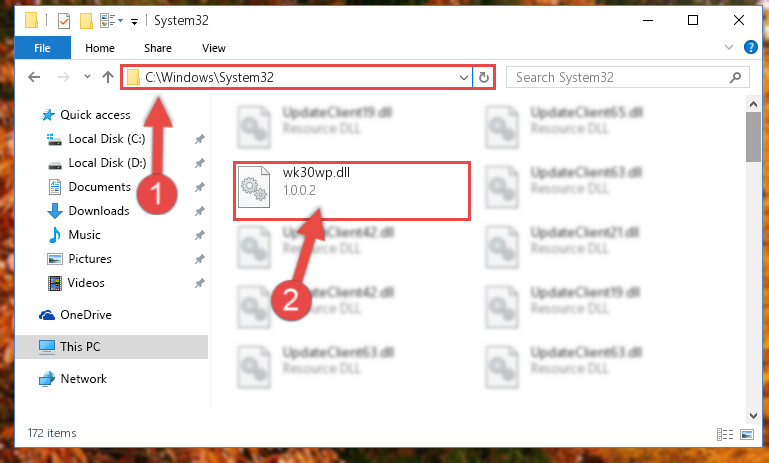
Task: Open the View ribbon tab
Action: click(214, 48)
